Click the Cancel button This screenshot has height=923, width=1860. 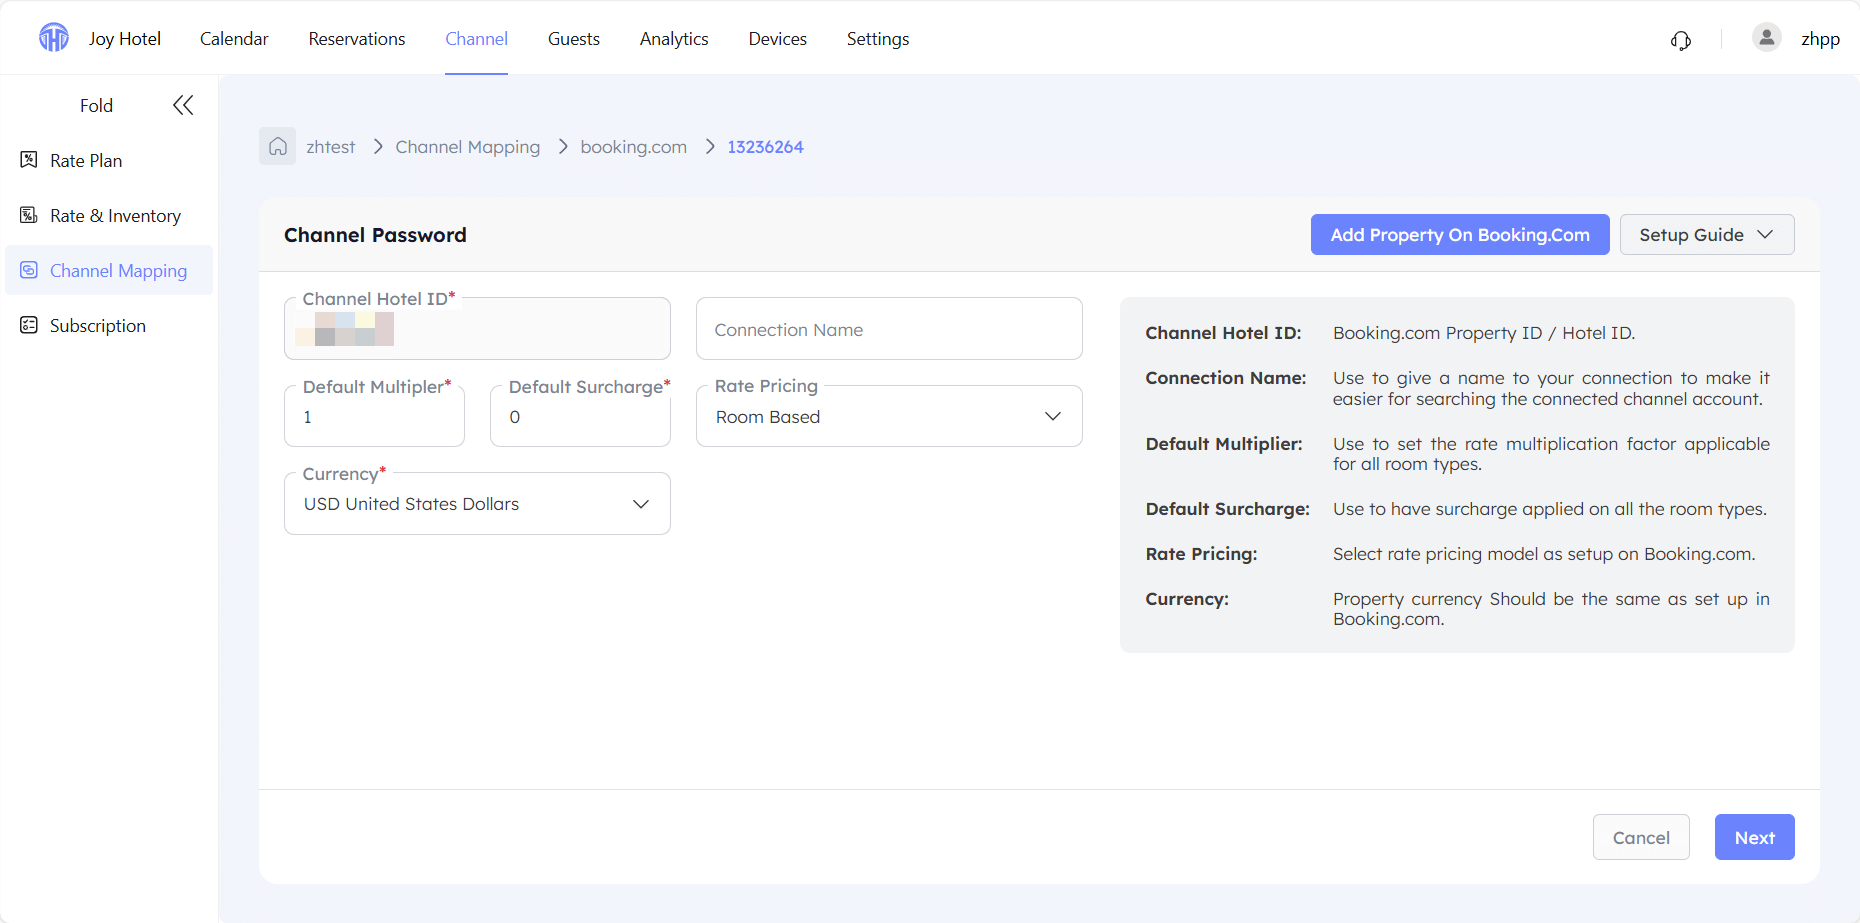point(1641,837)
